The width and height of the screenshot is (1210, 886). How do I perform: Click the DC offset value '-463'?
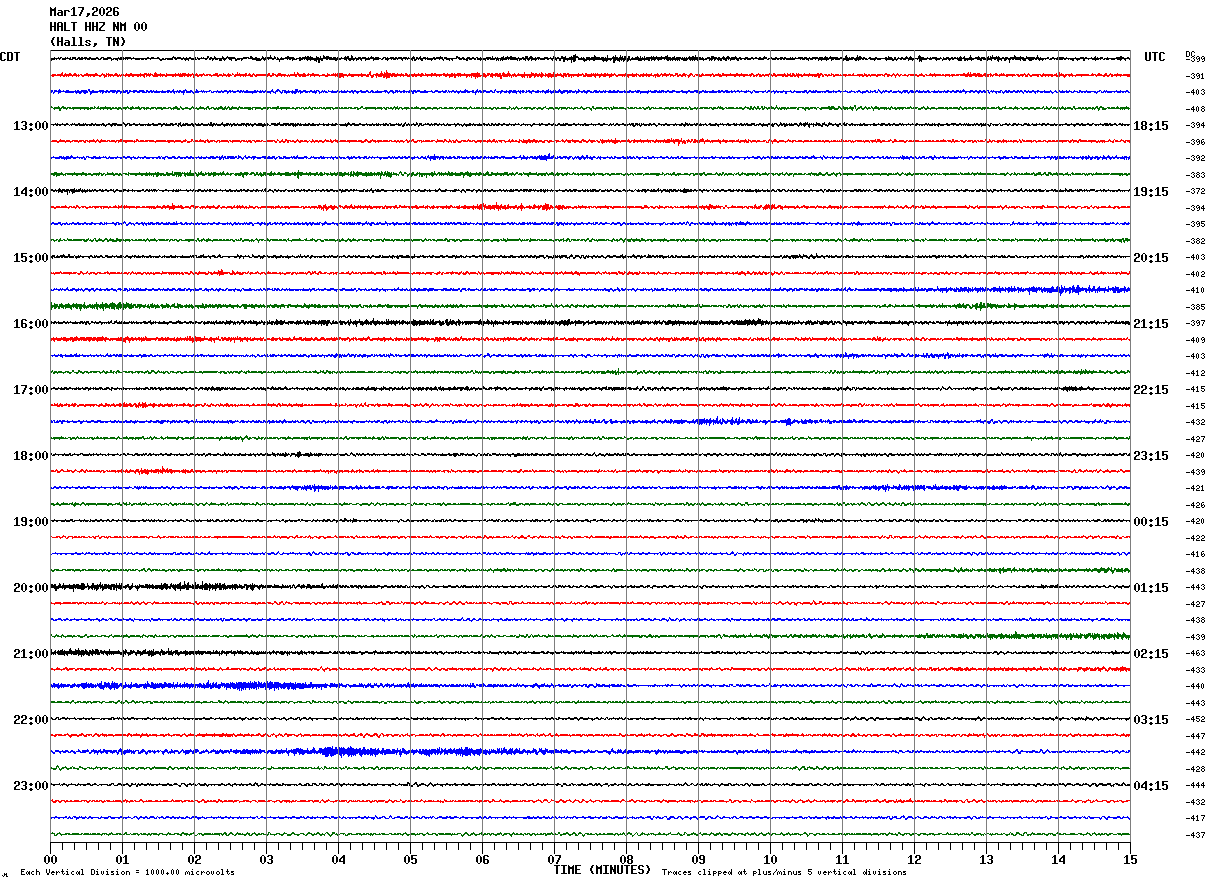click(x=1195, y=653)
